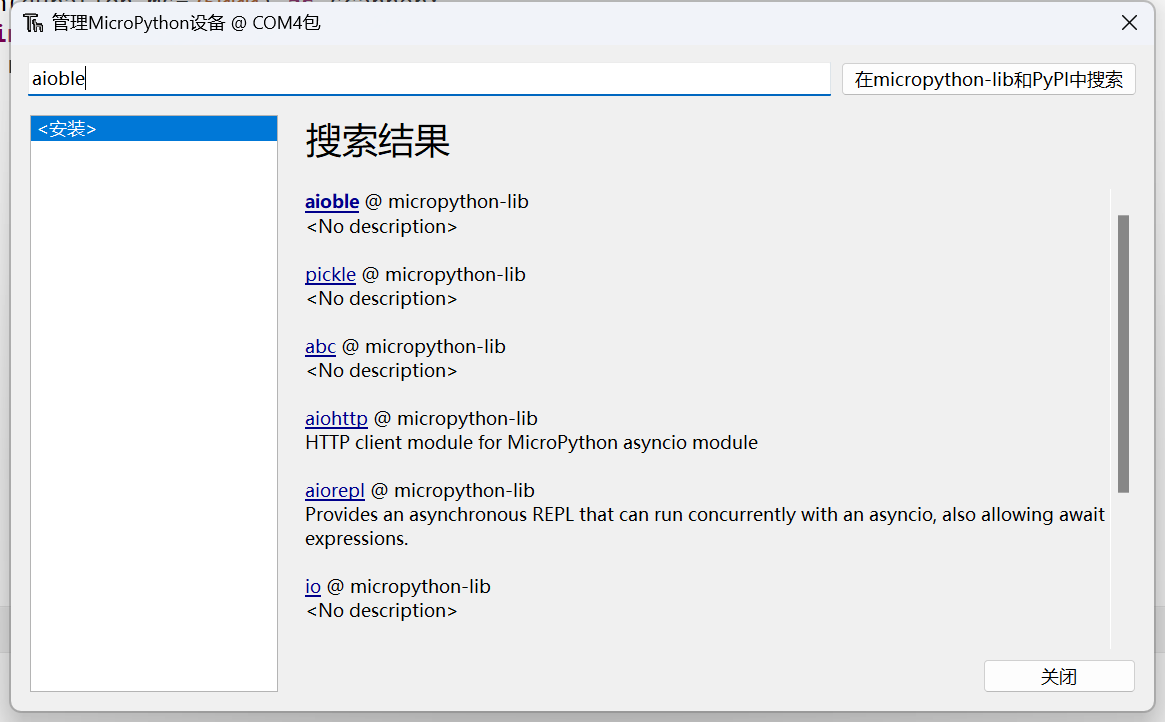Select <安装> in the package list
This screenshot has height=722, width=1165.
pos(154,129)
